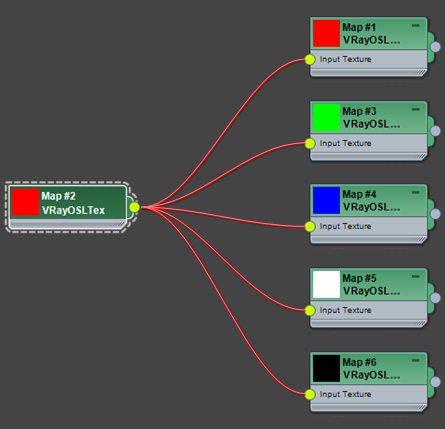This screenshot has width=445, height=429.
Task: Select the Map #2 VRayOSLTex node title
Action: point(73,203)
